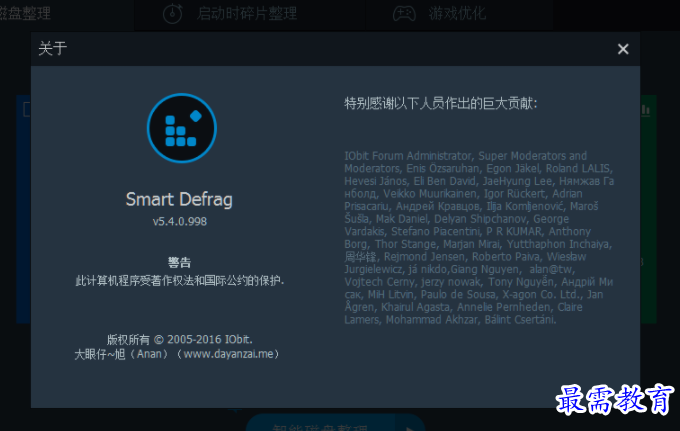Image resolution: width=680 pixels, height=431 pixels.
Task: Click the 特别感谢 contributors heading
Action: 441,103
